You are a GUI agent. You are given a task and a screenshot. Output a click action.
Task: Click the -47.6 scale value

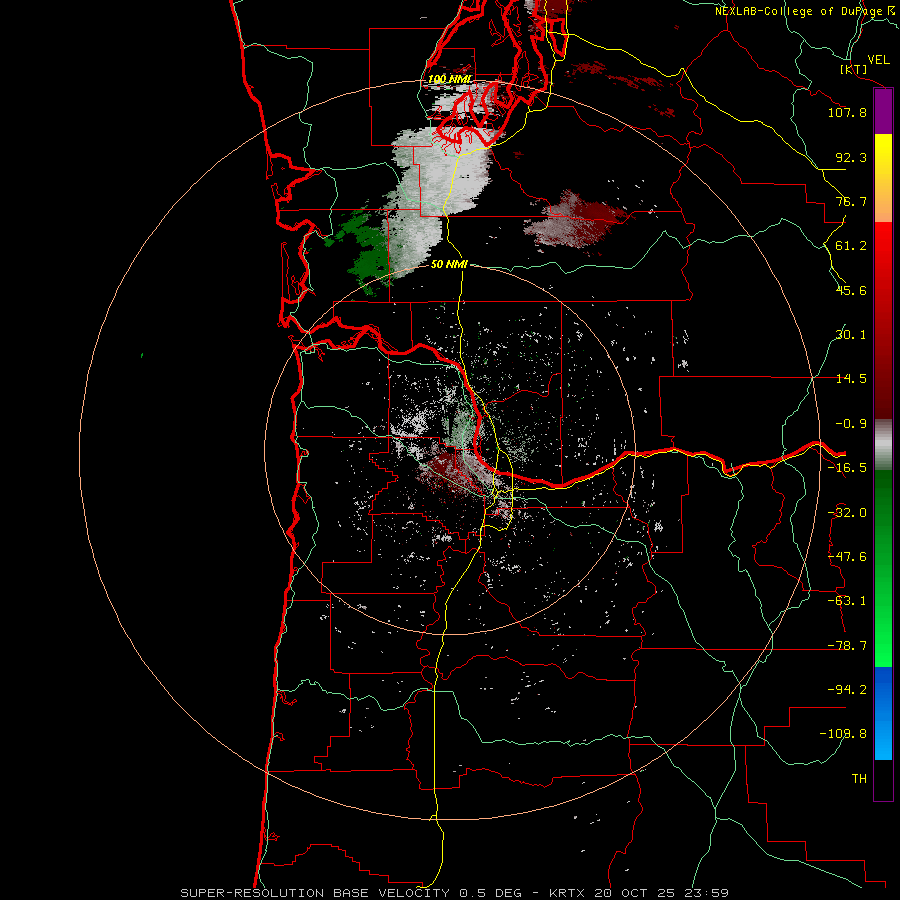847,557
